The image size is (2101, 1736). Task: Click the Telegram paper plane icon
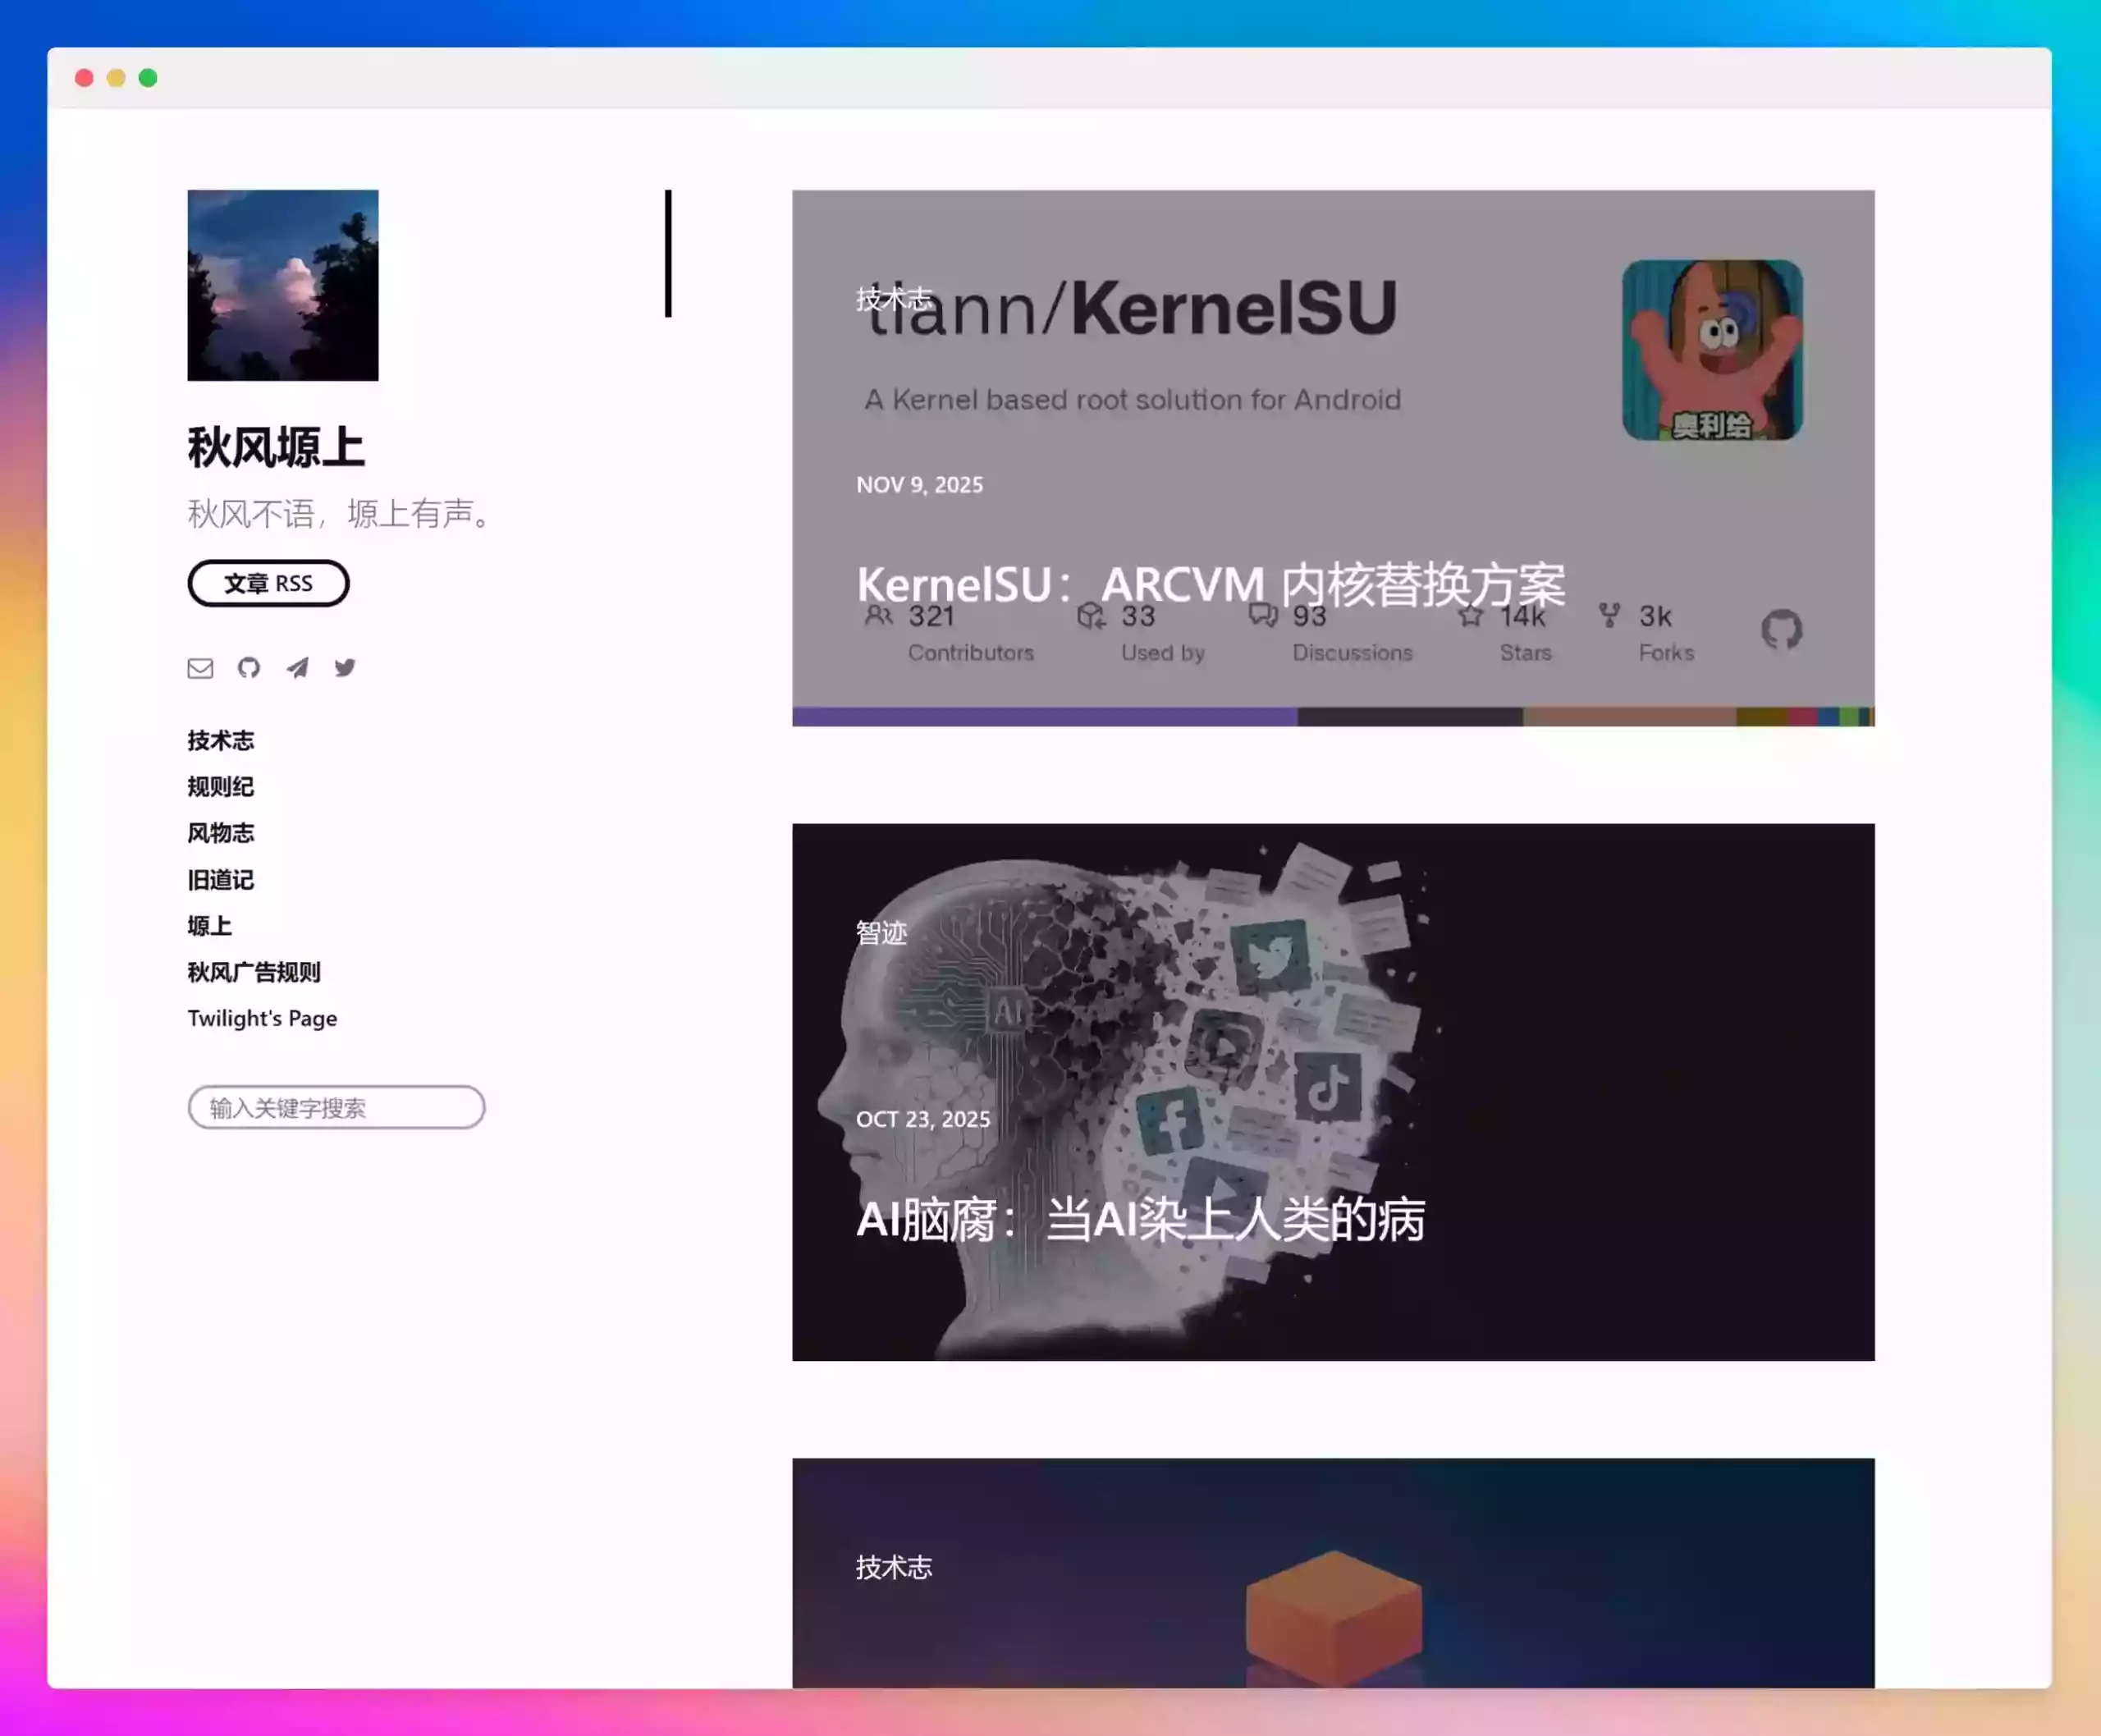(297, 668)
